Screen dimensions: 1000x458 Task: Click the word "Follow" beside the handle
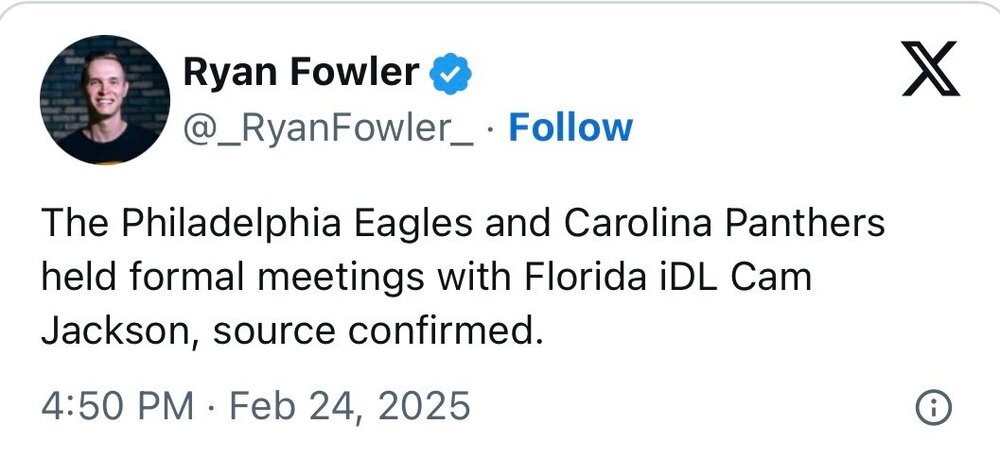(570, 128)
